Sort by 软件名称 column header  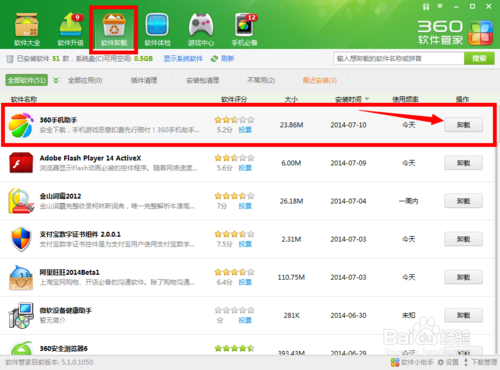coord(24,99)
